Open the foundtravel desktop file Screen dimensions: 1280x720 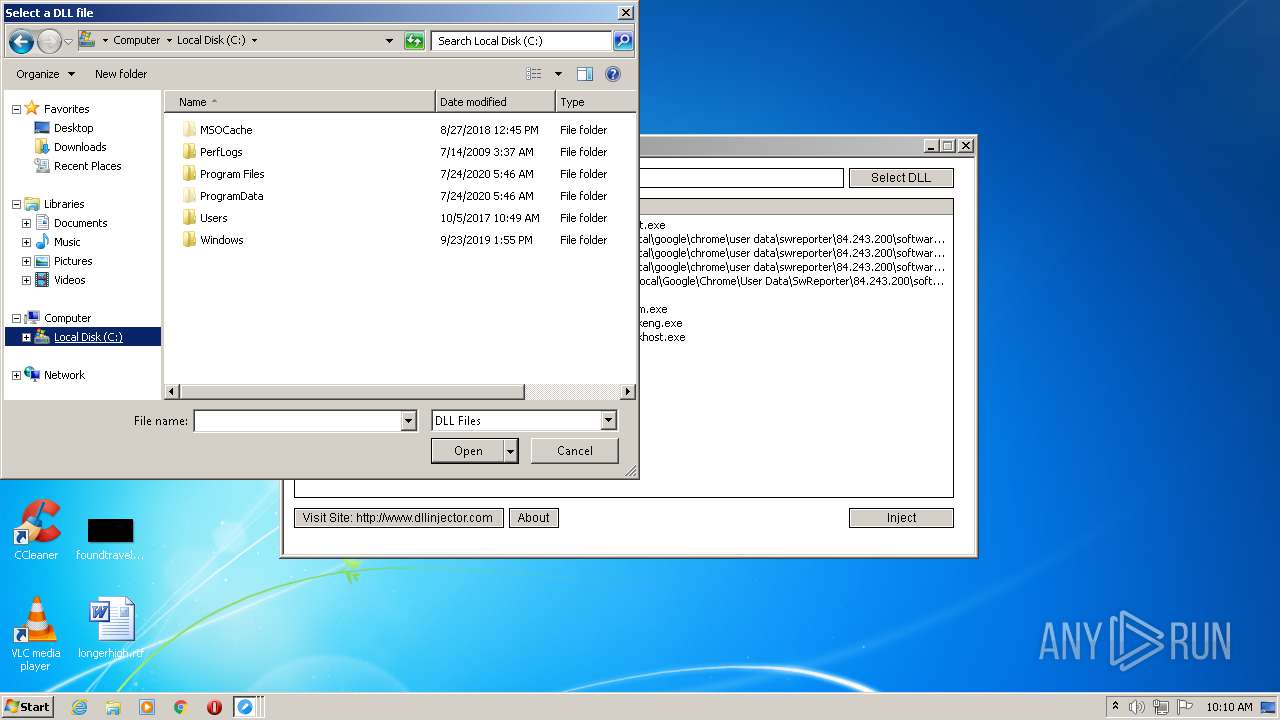click(110, 538)
